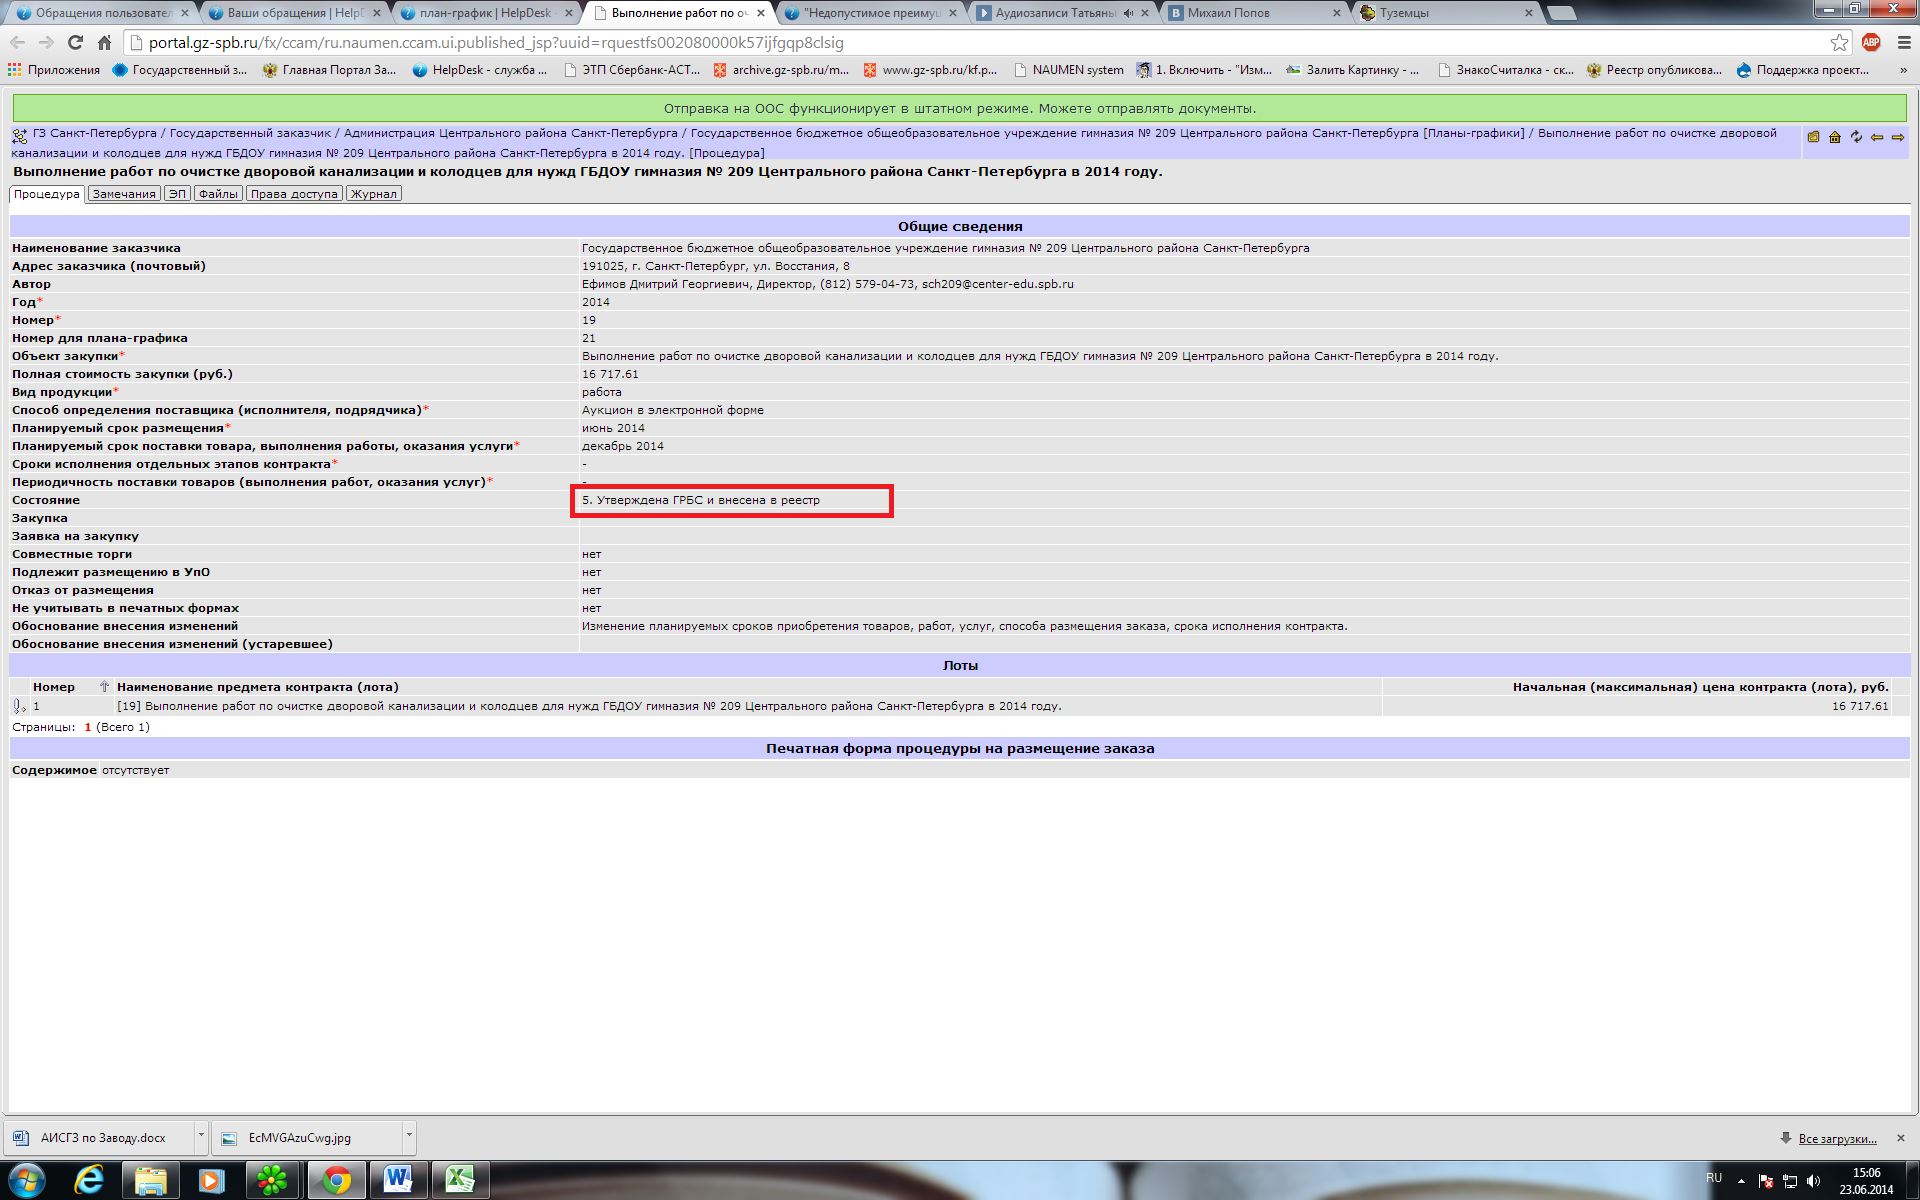Click the portal folder icon in navigation bar
The image size is (1920, 1200).
pyautogui.click(x=1813, y=137)
